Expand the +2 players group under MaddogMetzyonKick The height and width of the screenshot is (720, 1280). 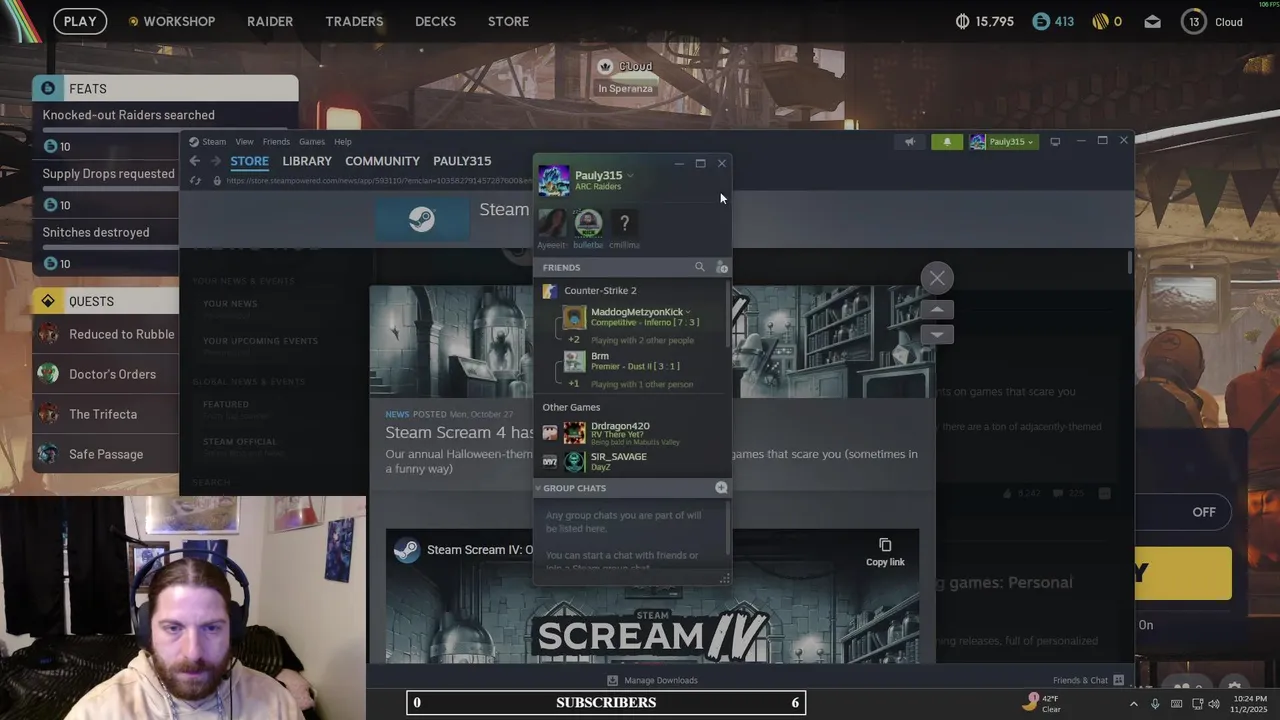pyautogui.click(x=574, y=340)
